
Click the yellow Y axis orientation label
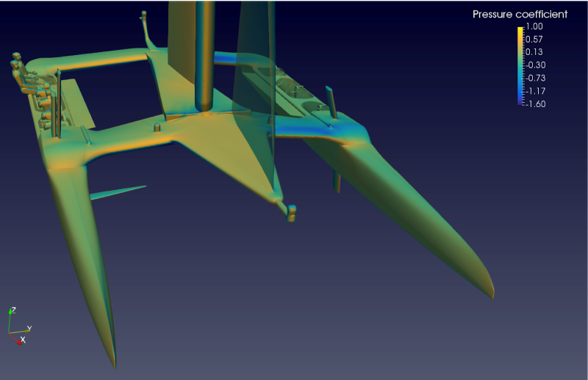click(x=29, y=329)
